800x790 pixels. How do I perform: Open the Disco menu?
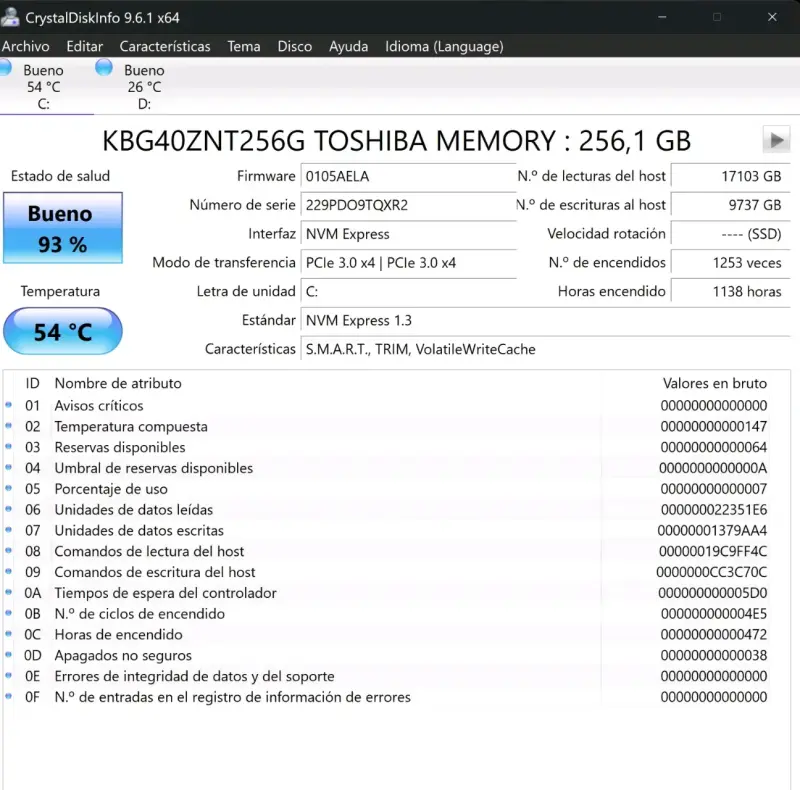click(294, 46)
